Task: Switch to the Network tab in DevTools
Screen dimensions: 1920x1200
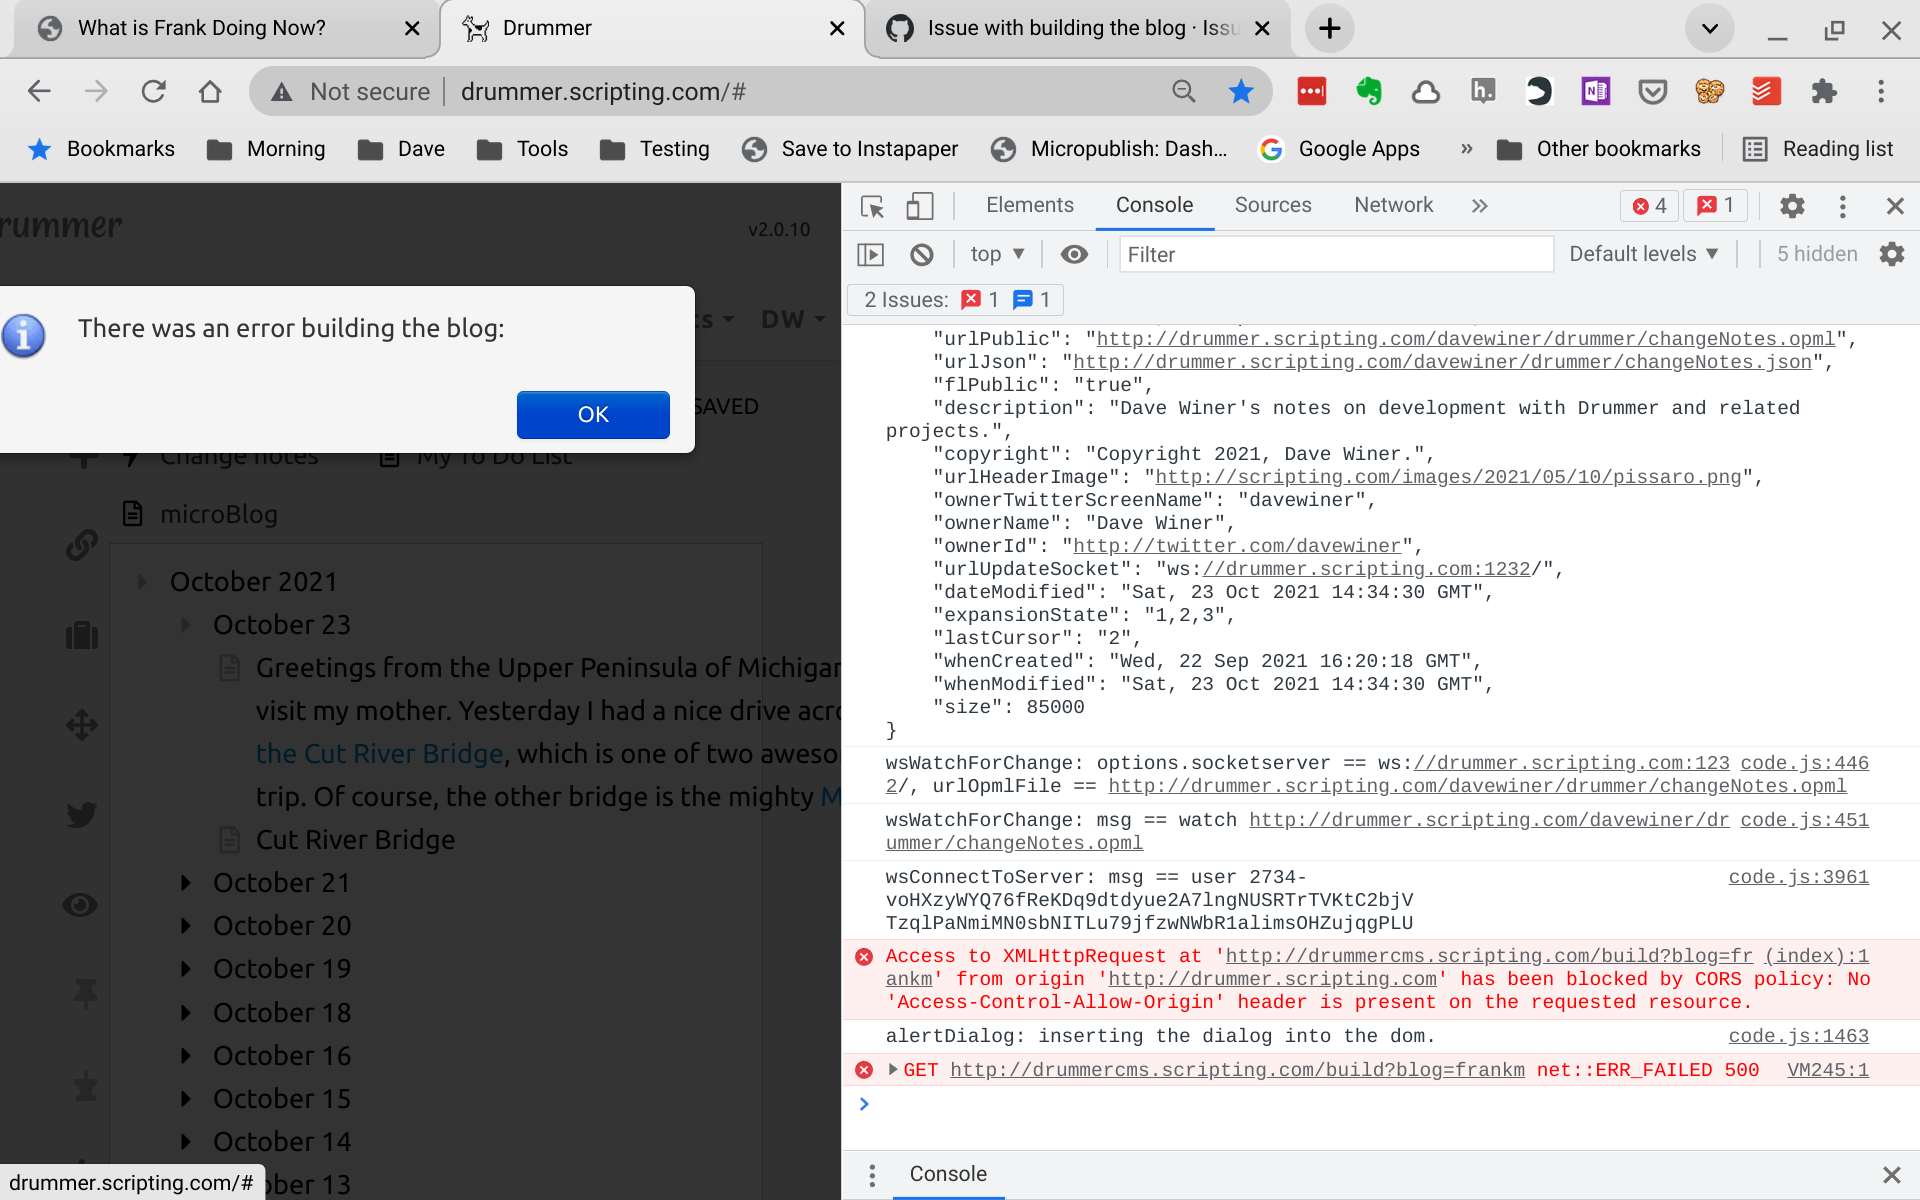Action: (x=1393, y=205)
